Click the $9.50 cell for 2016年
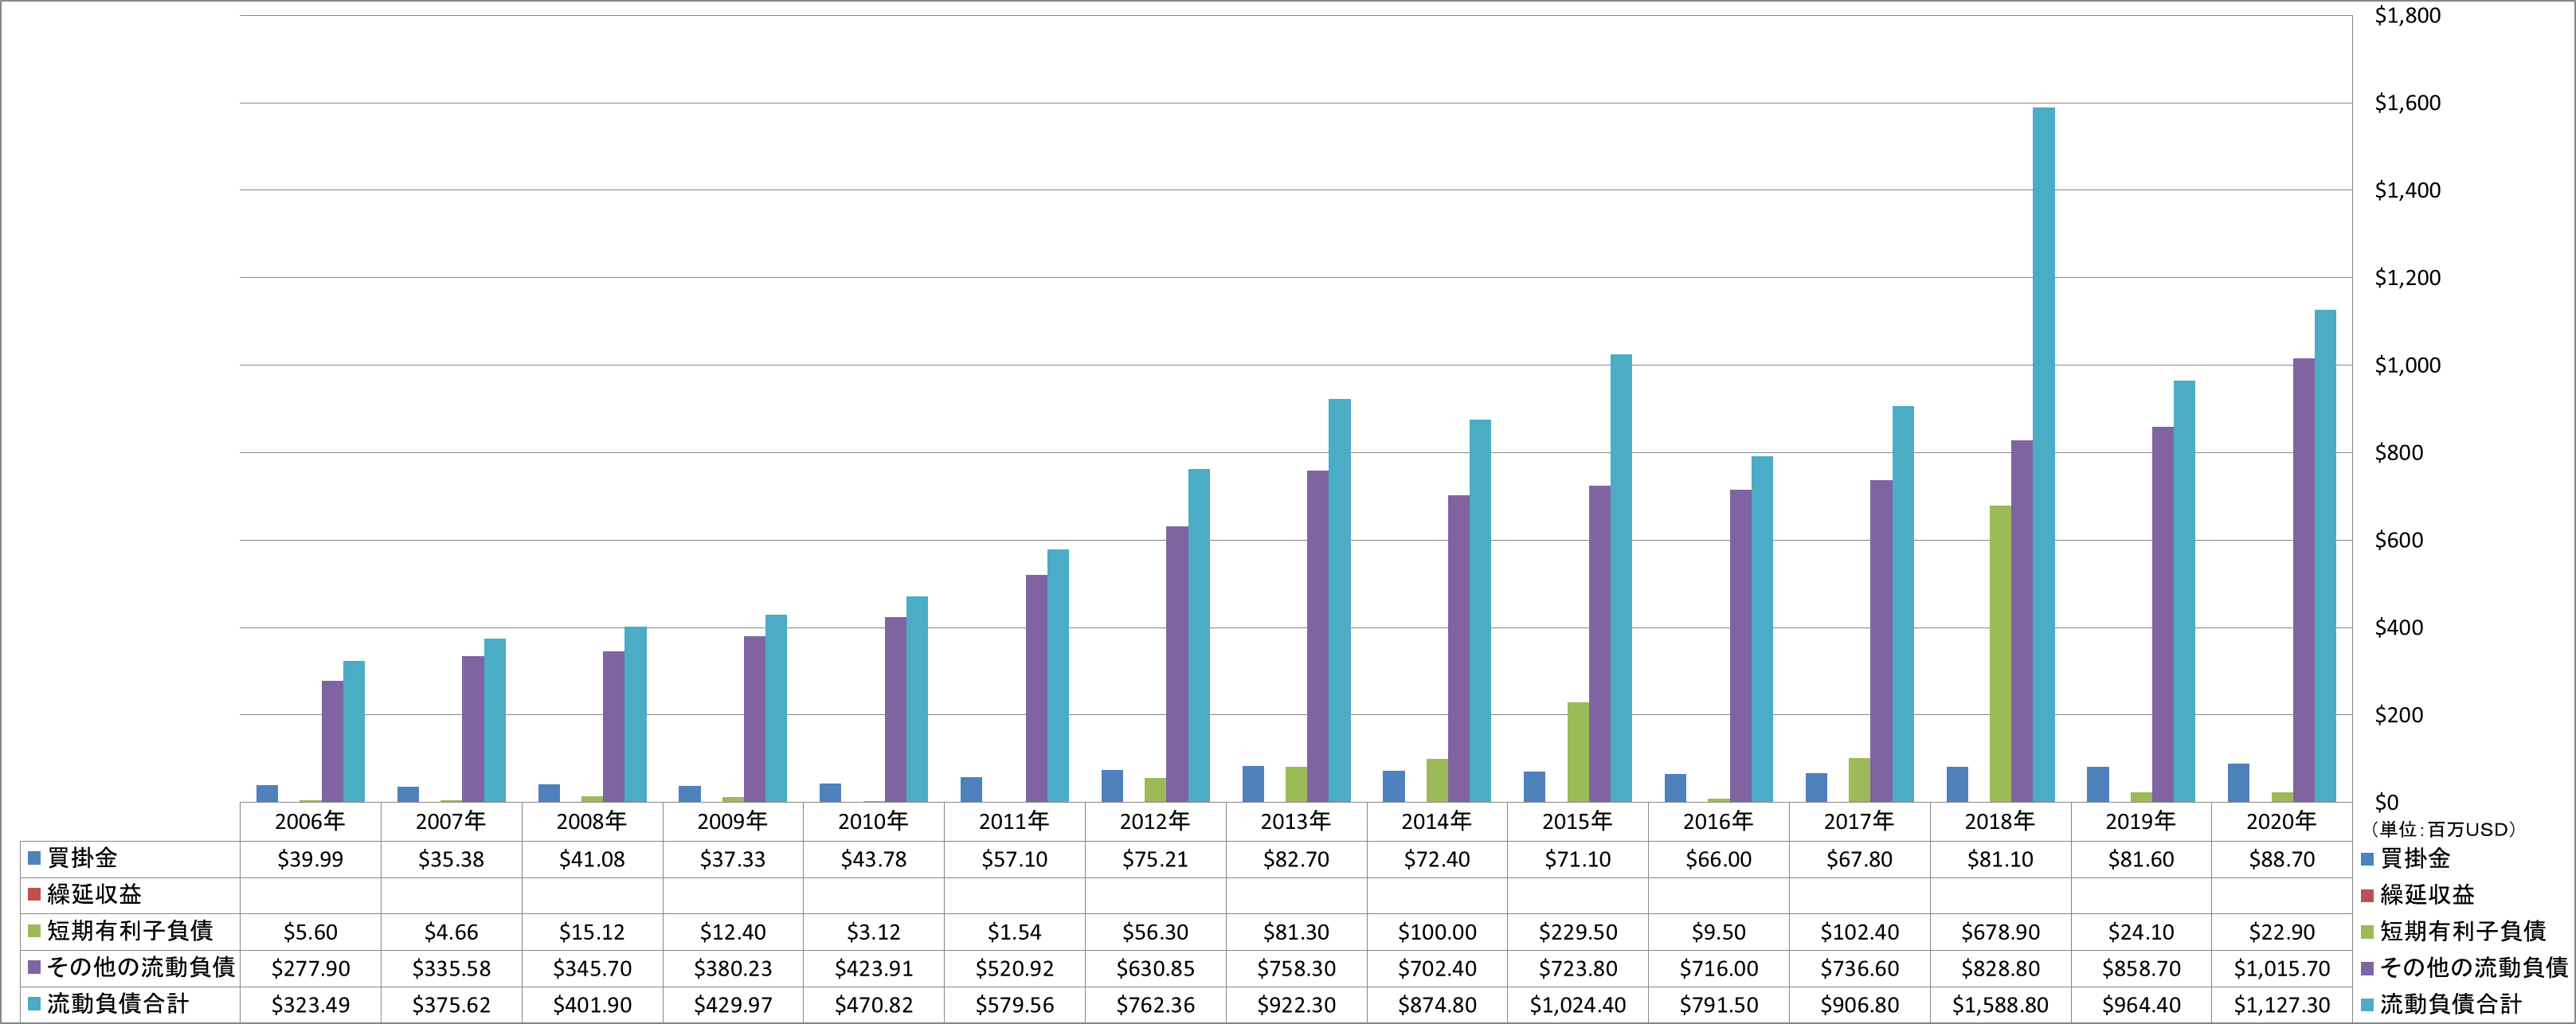This screenshot has width=2576, height=1024. [x=1718, y=932]
